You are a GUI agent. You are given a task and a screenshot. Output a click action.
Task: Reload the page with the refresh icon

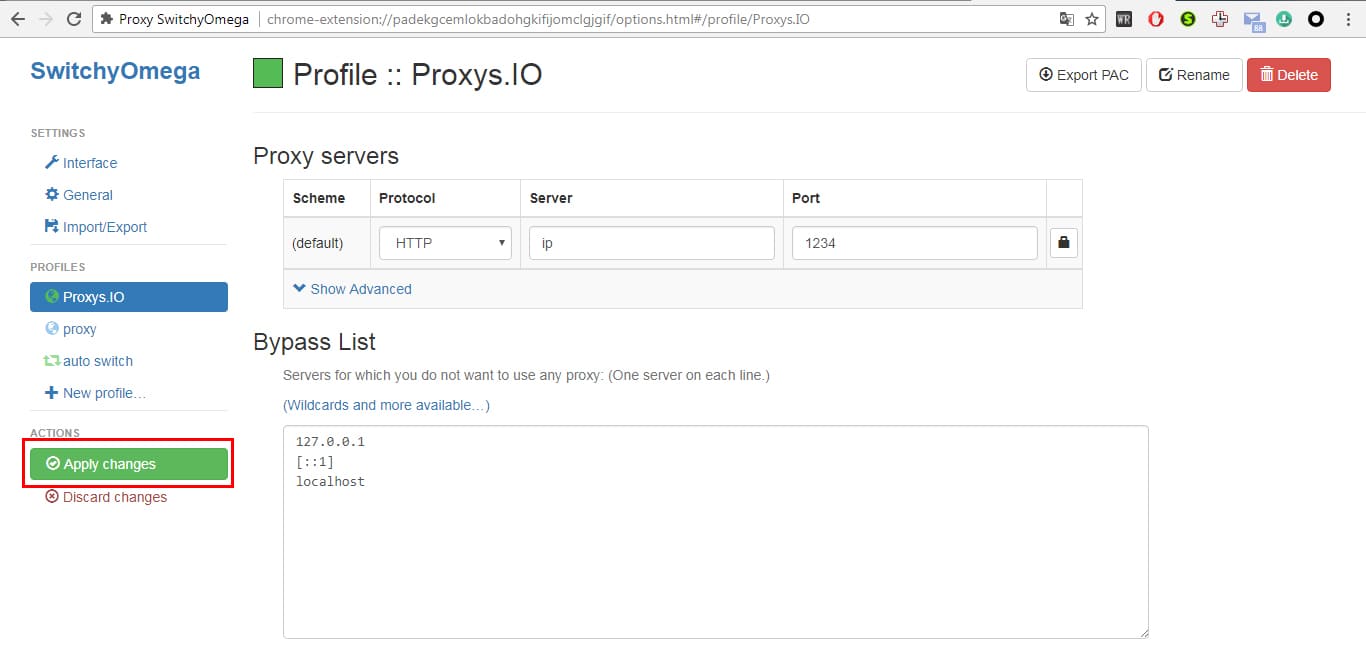(74, 19)
